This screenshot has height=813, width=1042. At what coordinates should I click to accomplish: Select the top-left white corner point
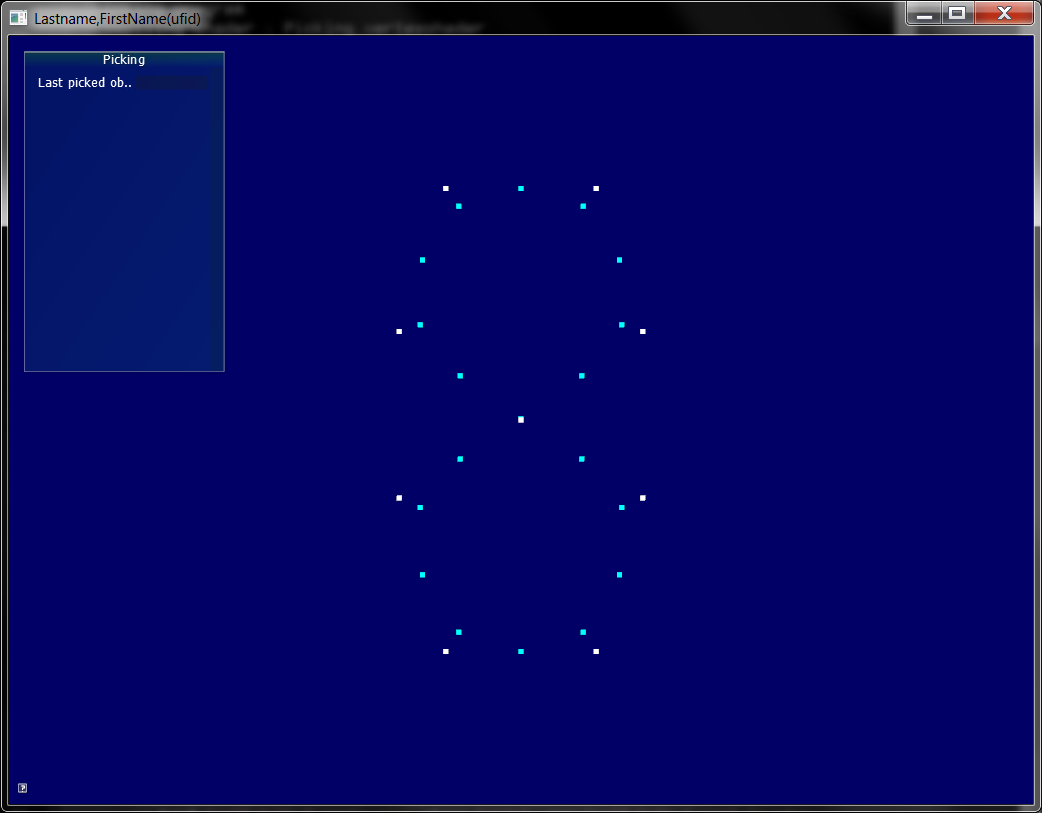click(x=446, y=188)
